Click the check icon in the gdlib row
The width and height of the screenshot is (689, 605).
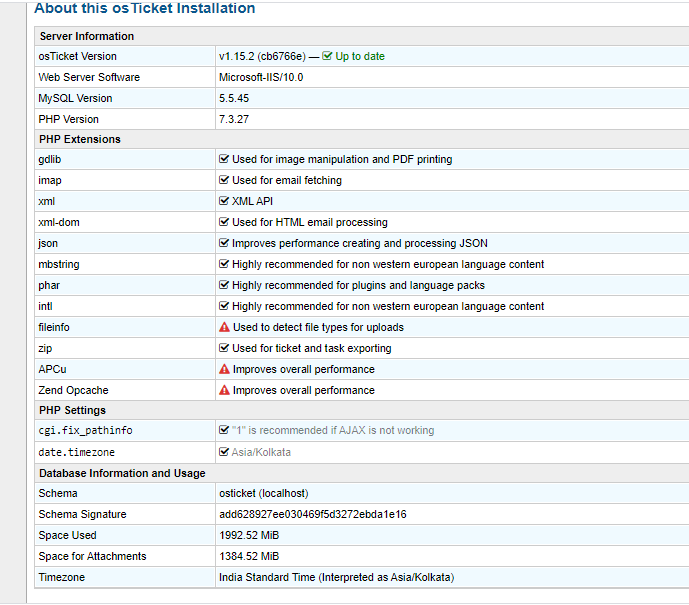click(225, 159)
